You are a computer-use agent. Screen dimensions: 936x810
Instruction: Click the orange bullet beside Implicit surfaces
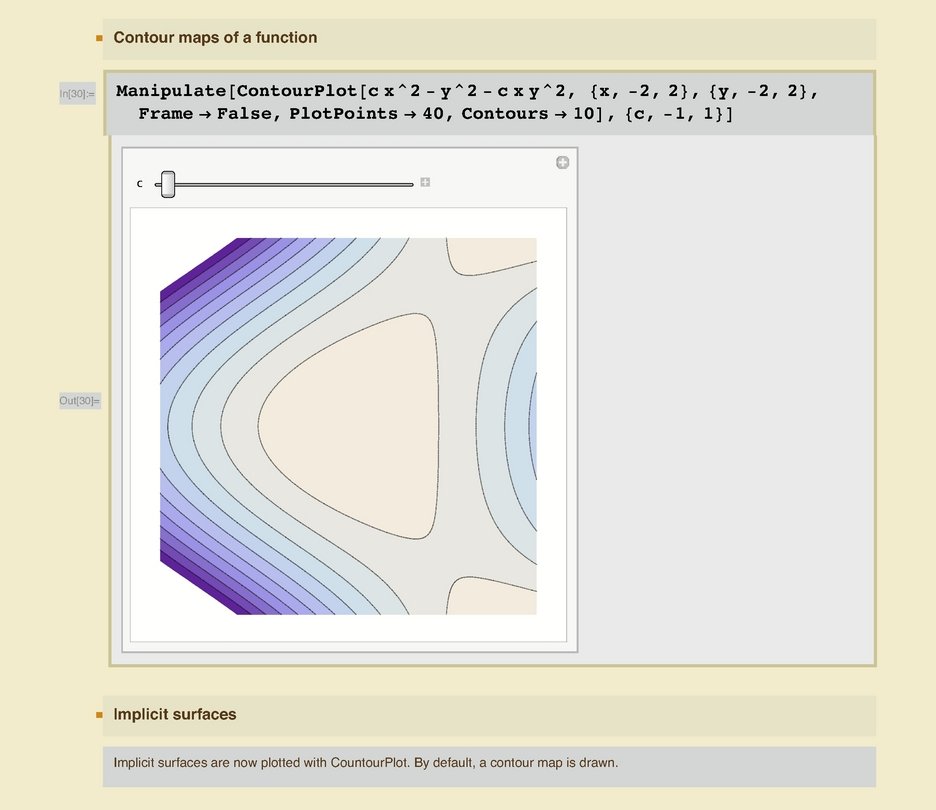99,715
